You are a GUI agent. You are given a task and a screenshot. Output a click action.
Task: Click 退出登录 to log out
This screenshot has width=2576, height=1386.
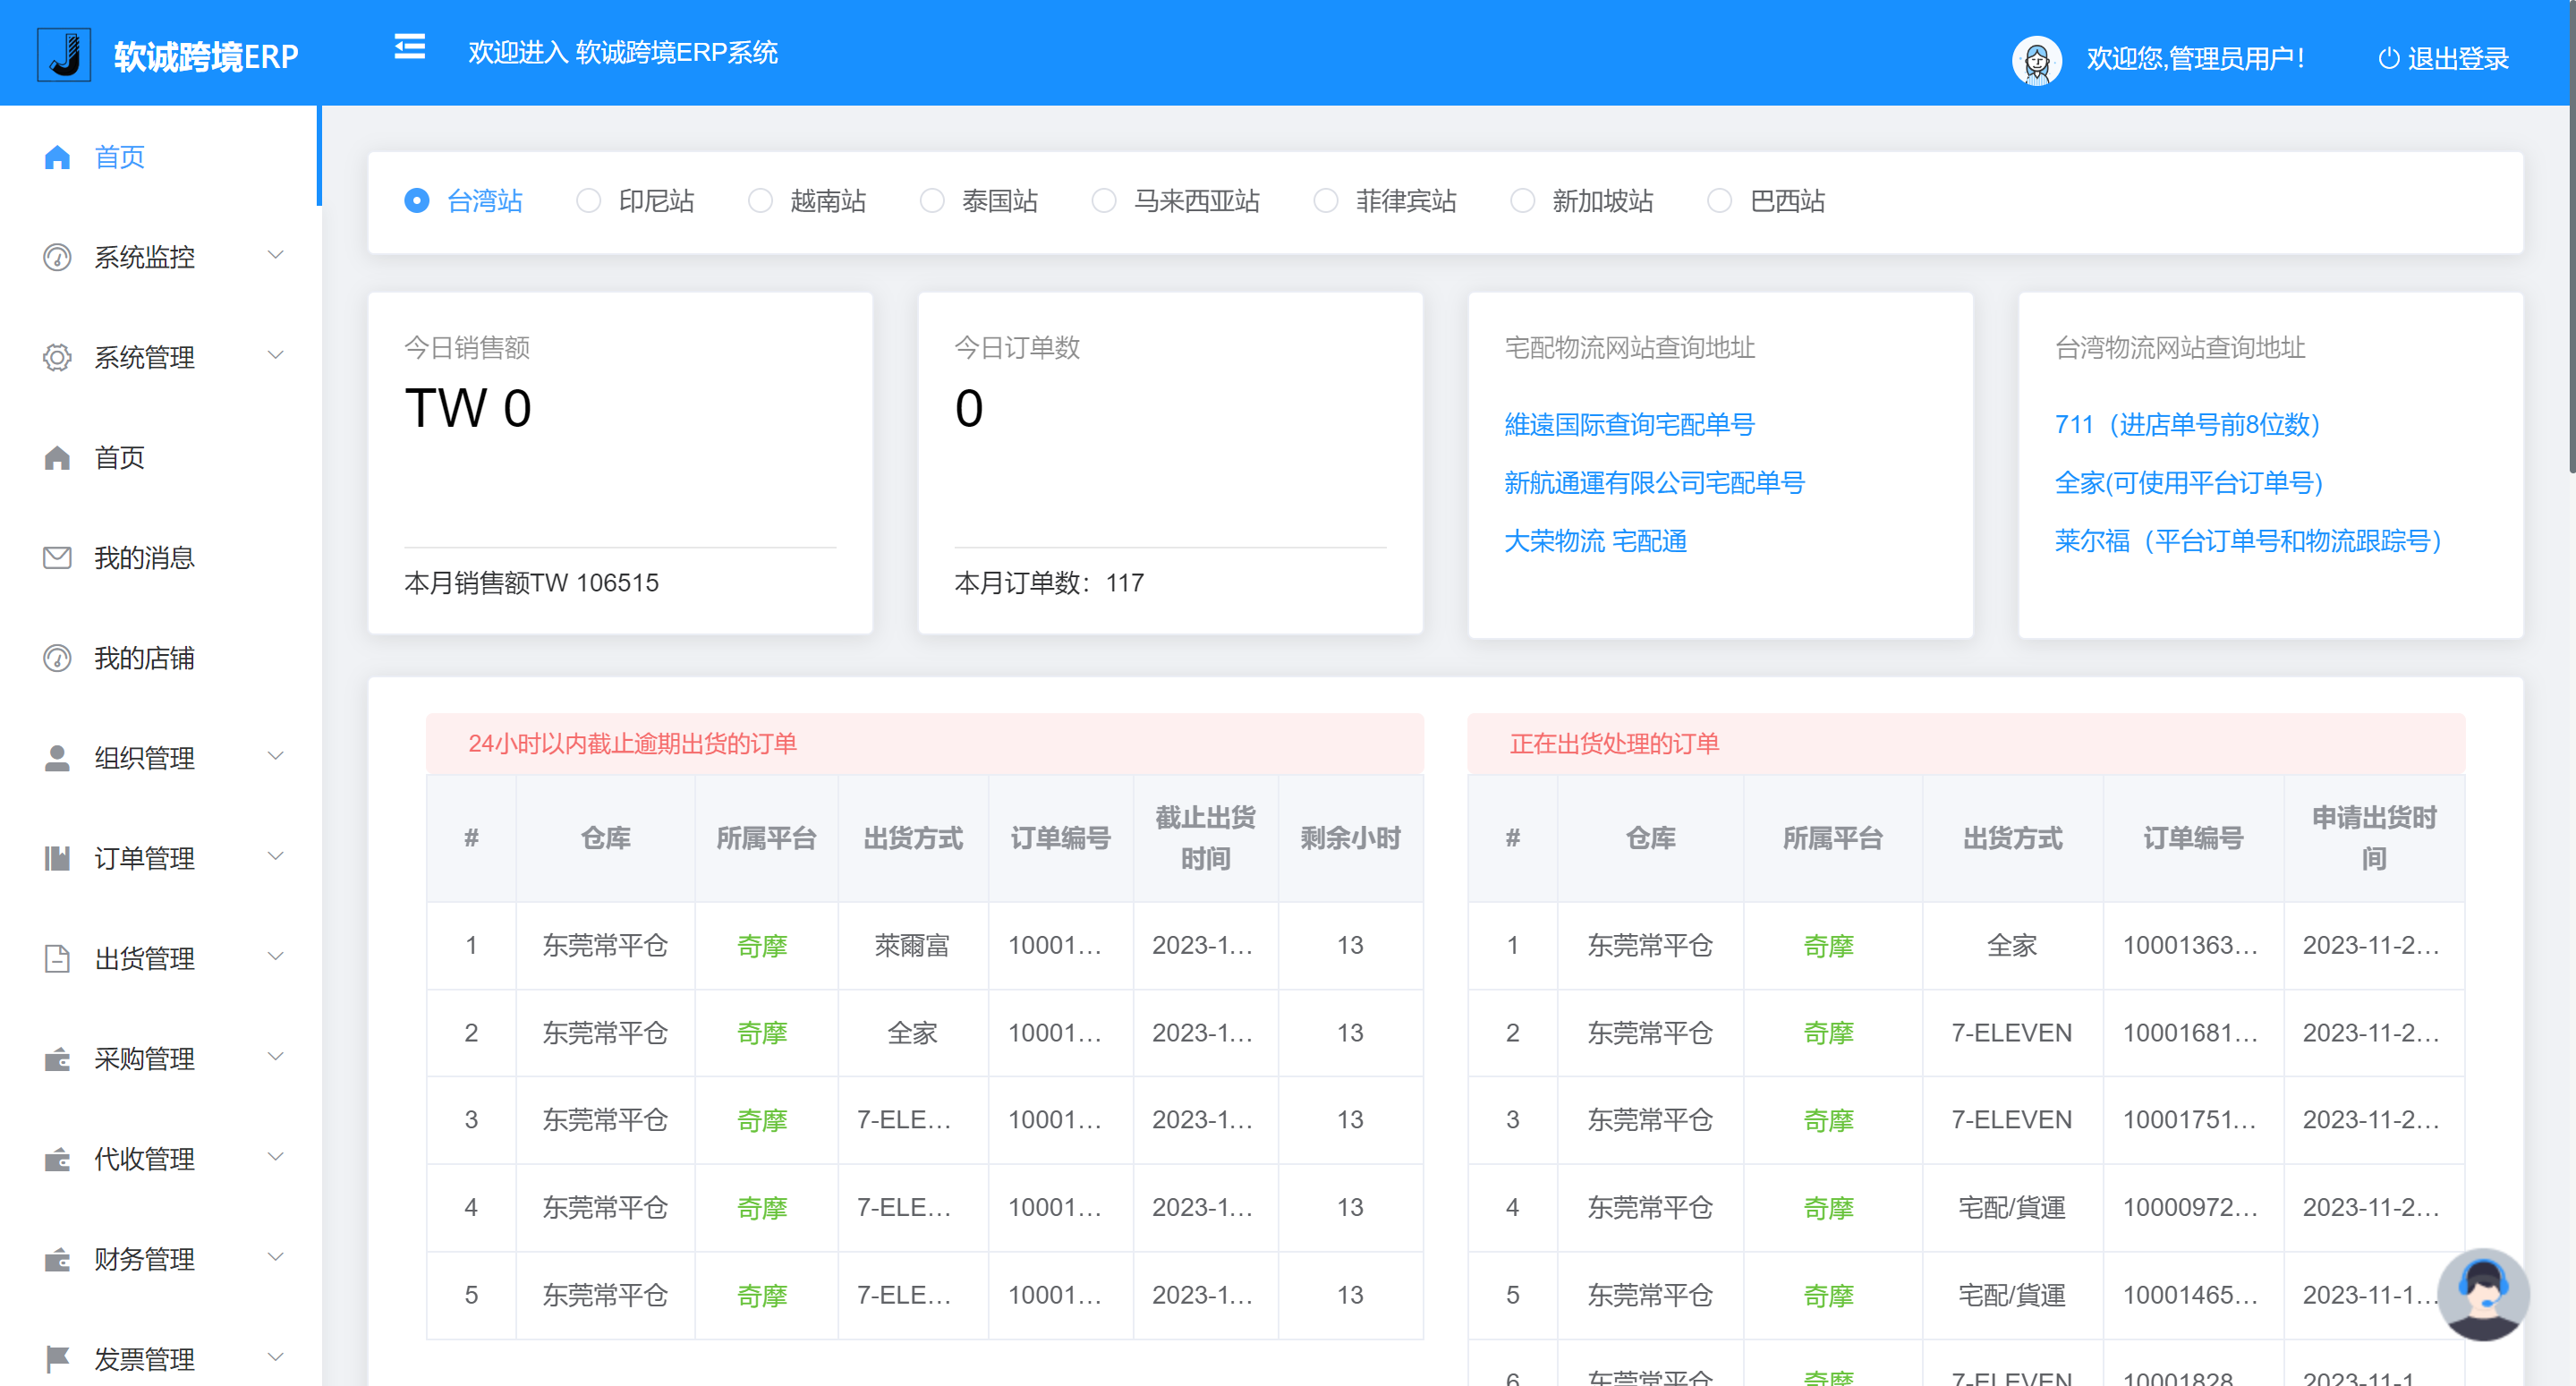pyautogui.click(x=2458, y=59)
